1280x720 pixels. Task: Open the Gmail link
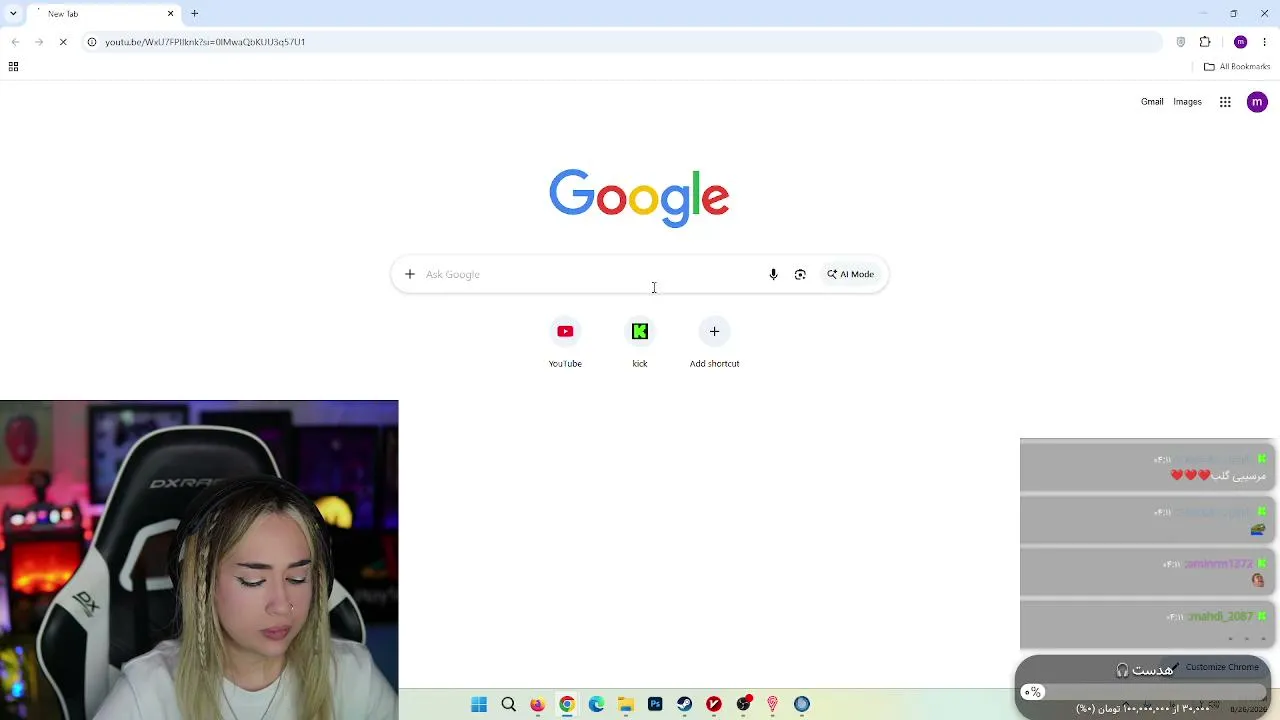coord(1152,102)
